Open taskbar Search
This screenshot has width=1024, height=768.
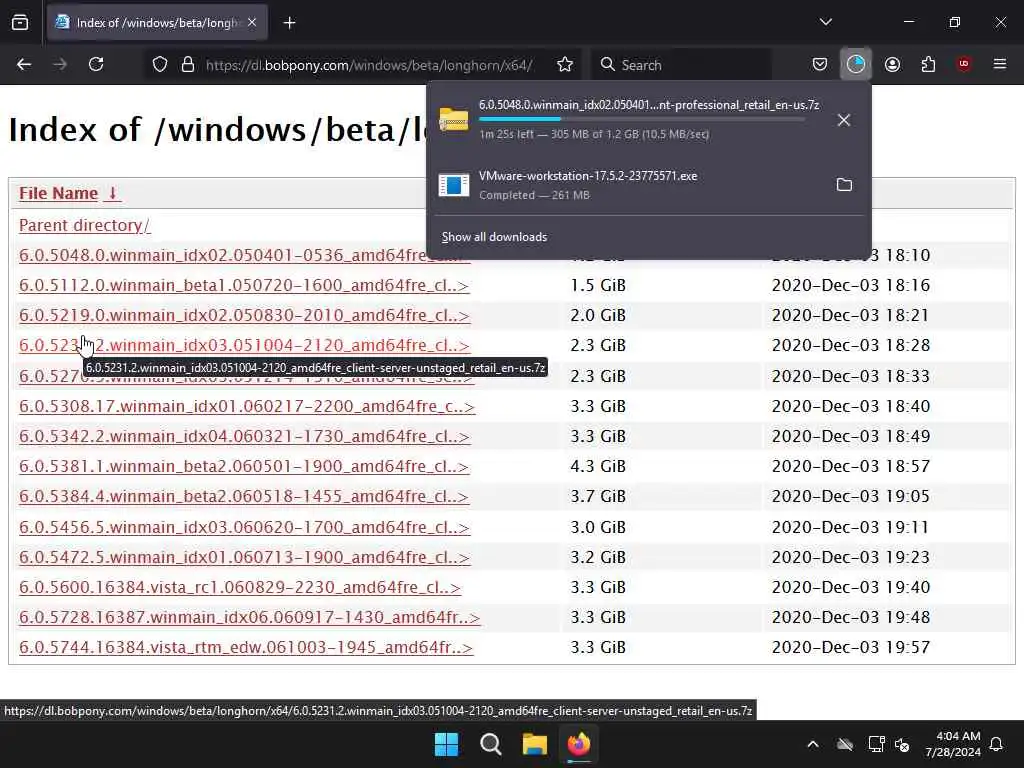(490, 744)
